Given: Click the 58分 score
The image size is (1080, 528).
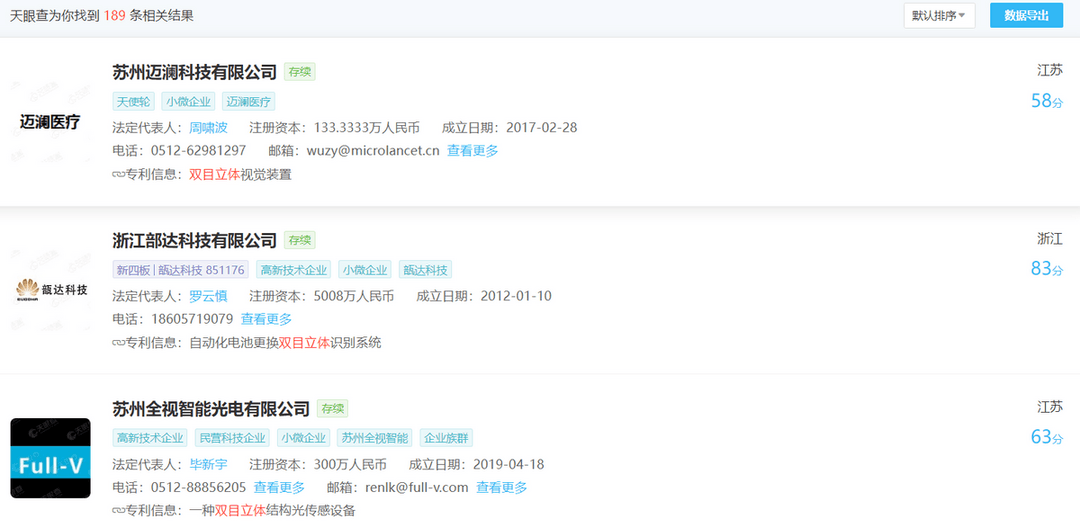Looking at the screenshot, I should pos(1047,101).
